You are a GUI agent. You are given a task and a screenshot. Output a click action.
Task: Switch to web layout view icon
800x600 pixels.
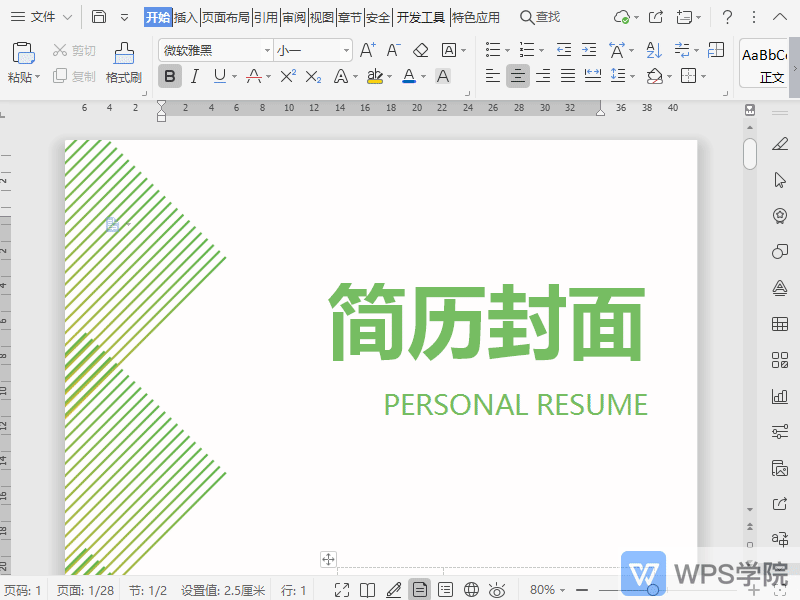point(471,590)
